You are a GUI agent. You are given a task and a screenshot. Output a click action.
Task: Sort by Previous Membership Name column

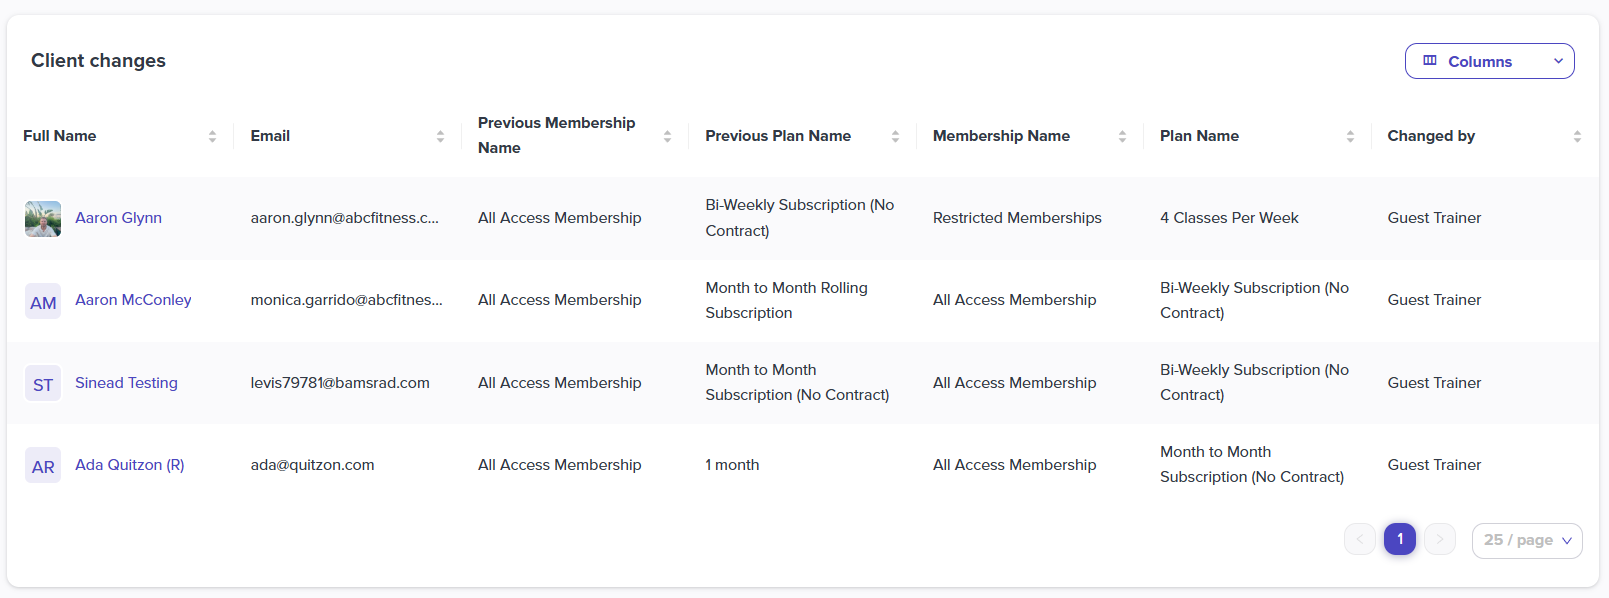point(667,136)
